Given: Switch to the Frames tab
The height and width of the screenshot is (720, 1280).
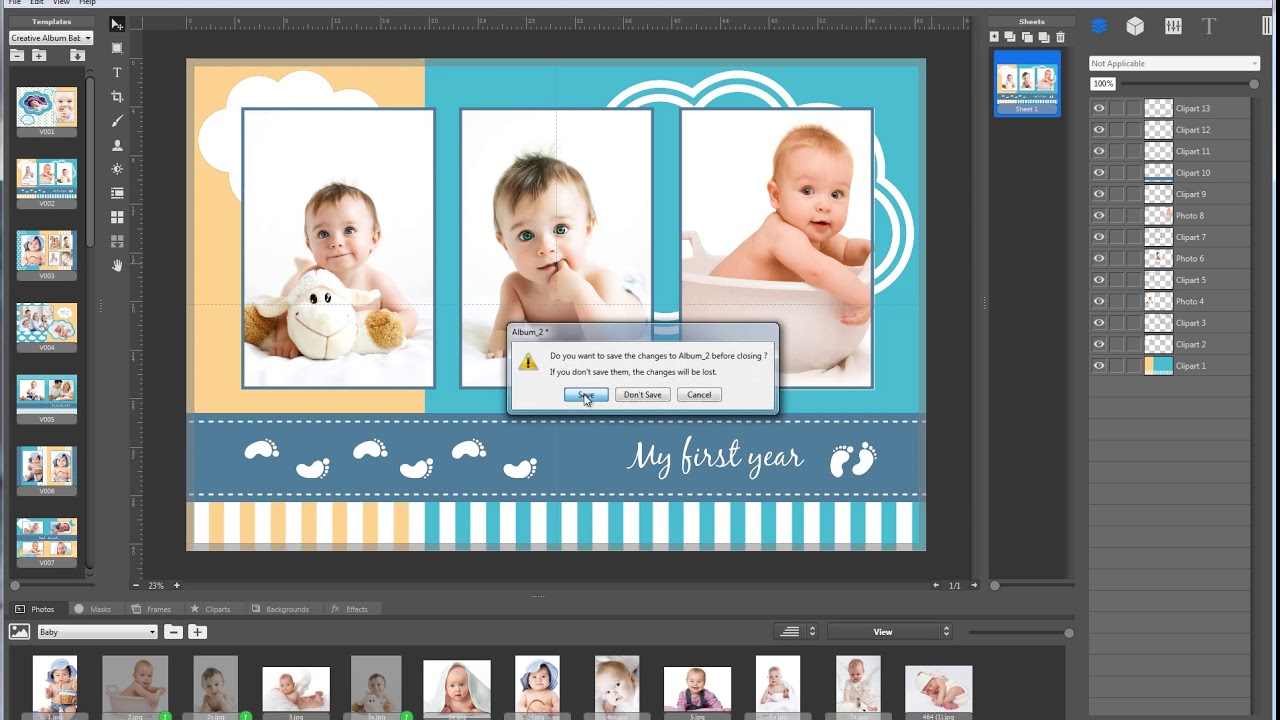Looking at the screenshot, I should (x=152, y=609).
